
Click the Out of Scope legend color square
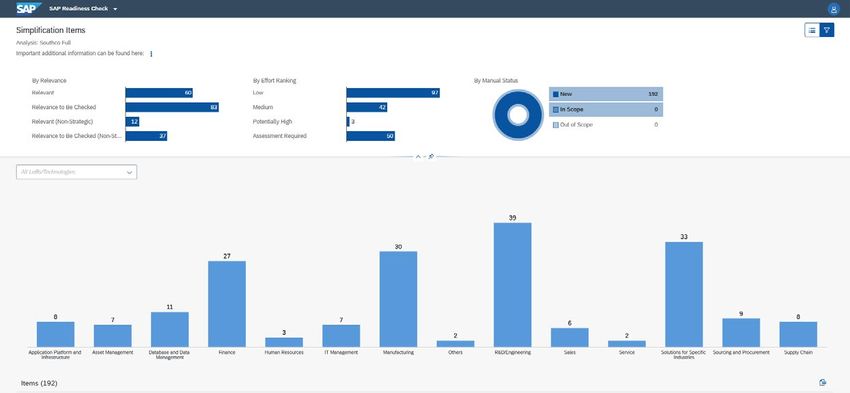[556, 125]
